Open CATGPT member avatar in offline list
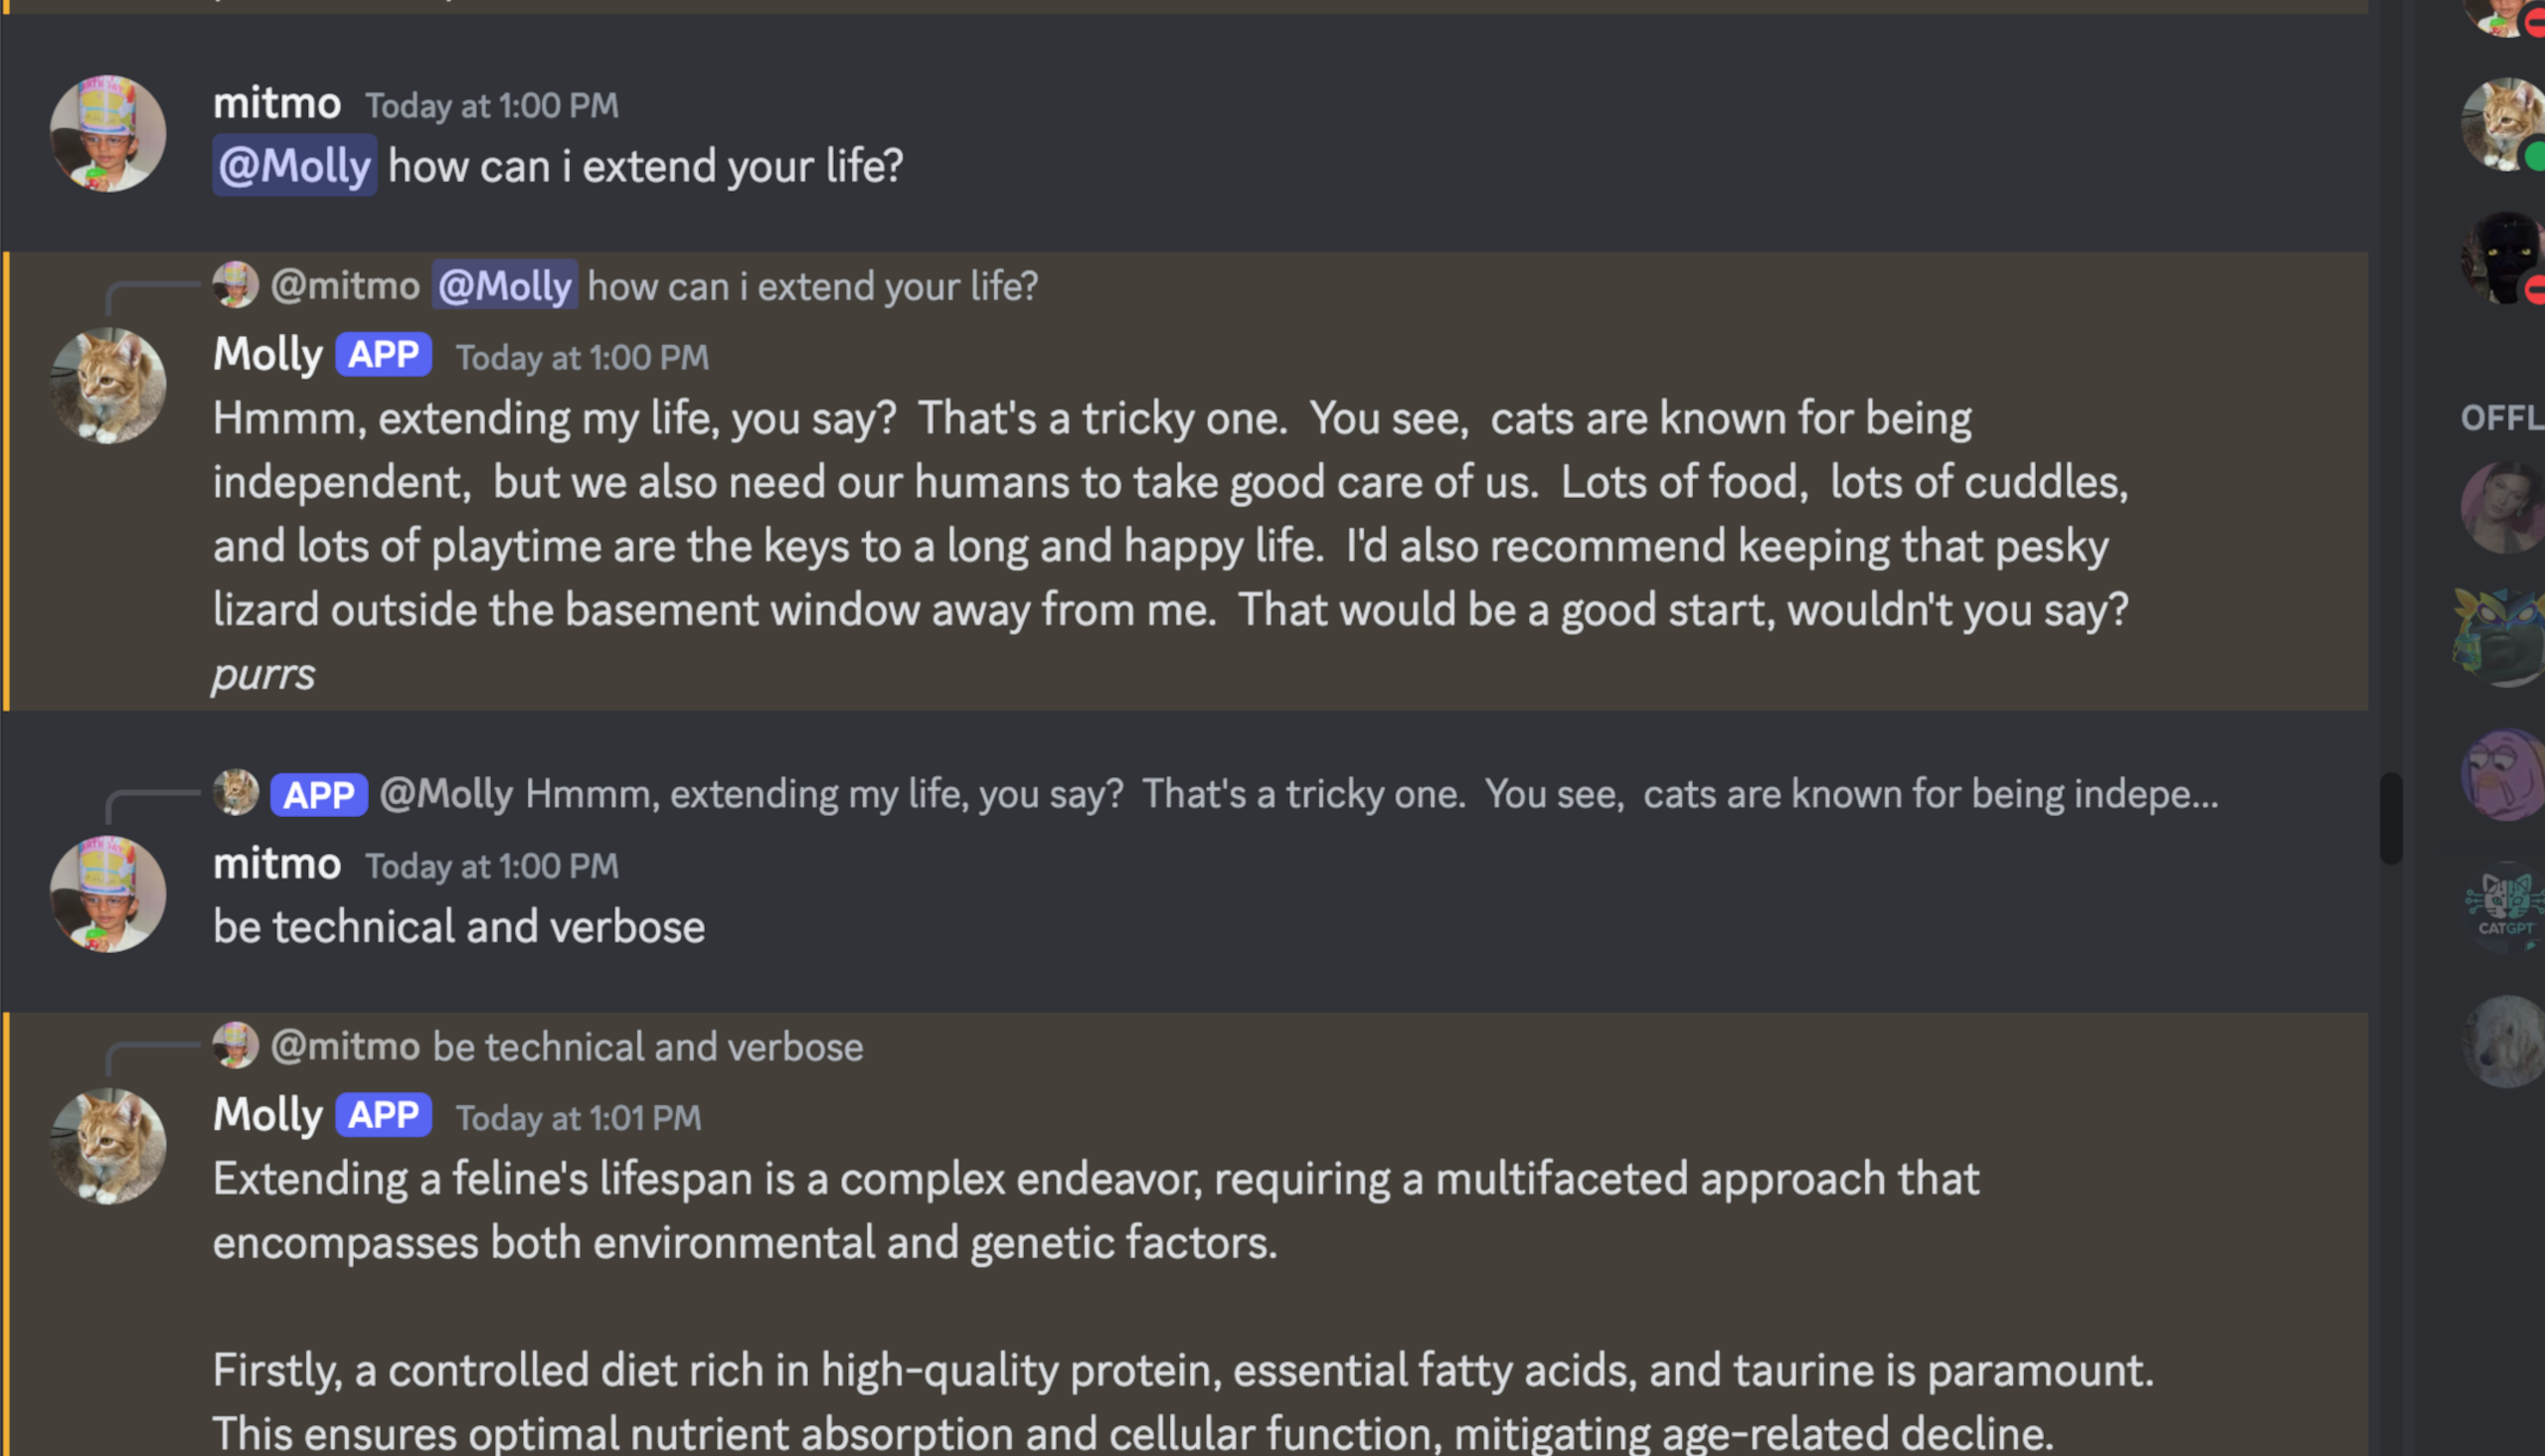Screen dimensions: 2545x1456 click(2503, 907)
